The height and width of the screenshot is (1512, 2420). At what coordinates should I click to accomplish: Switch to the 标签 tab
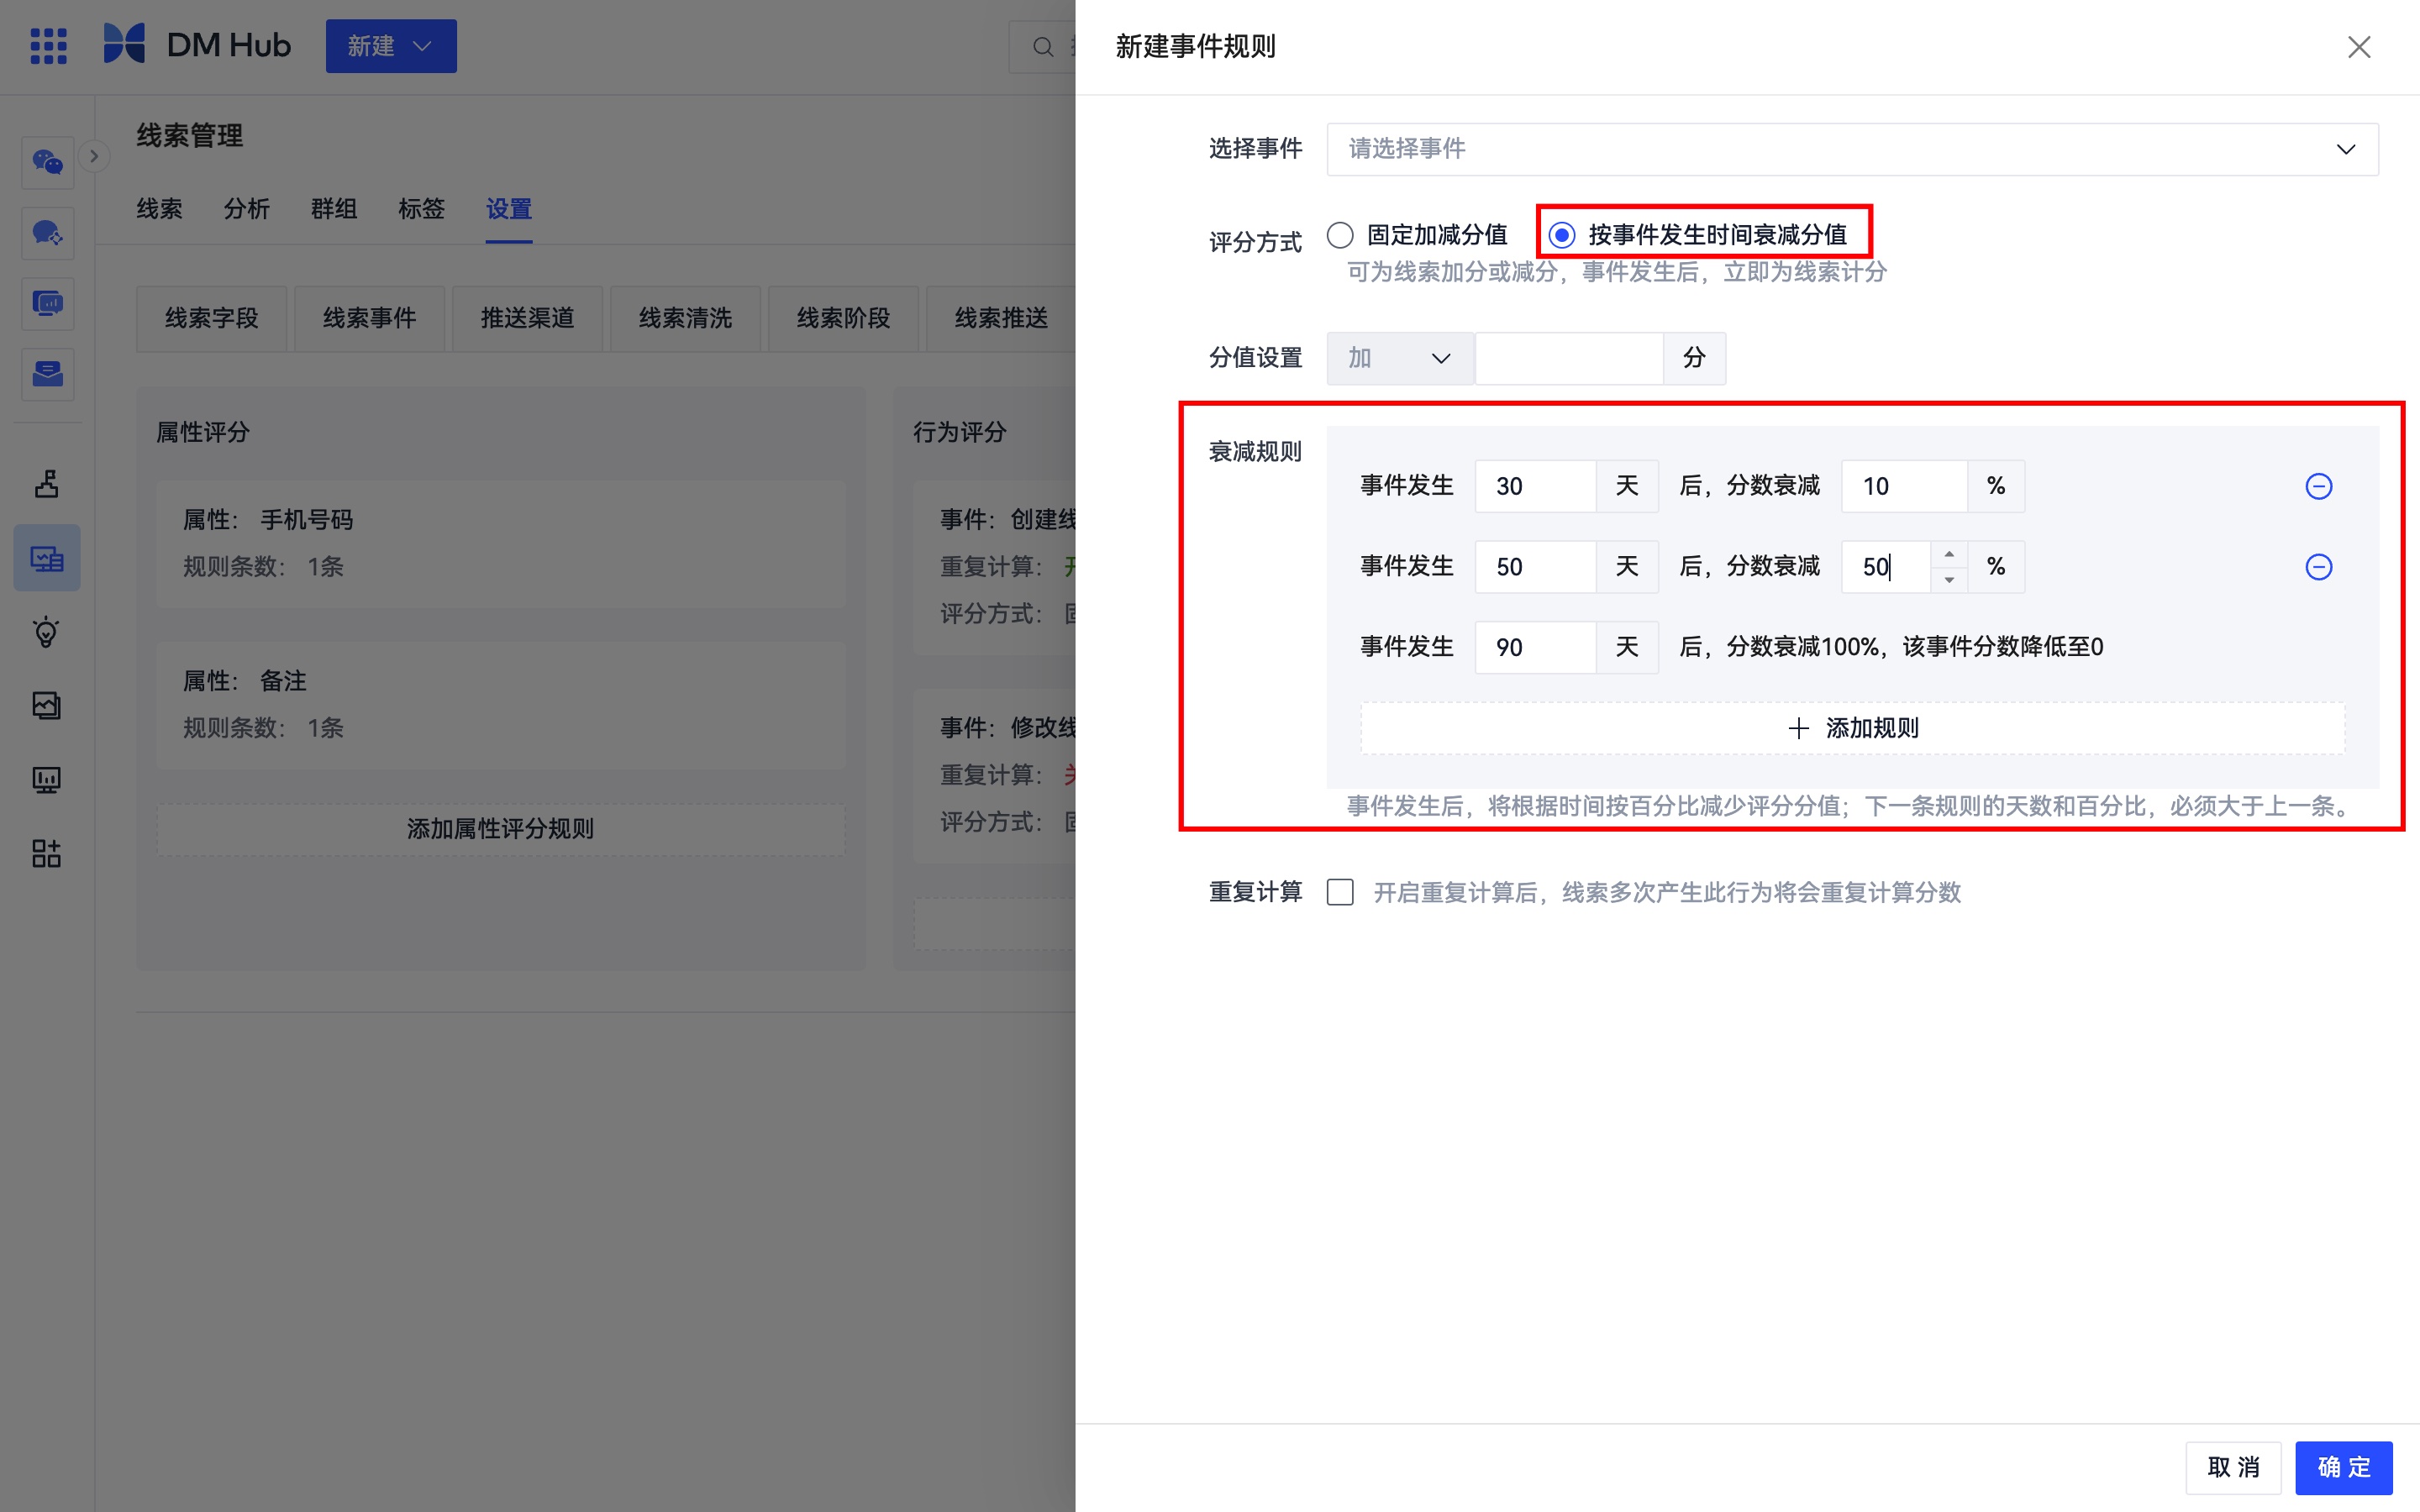pos(421,209)
